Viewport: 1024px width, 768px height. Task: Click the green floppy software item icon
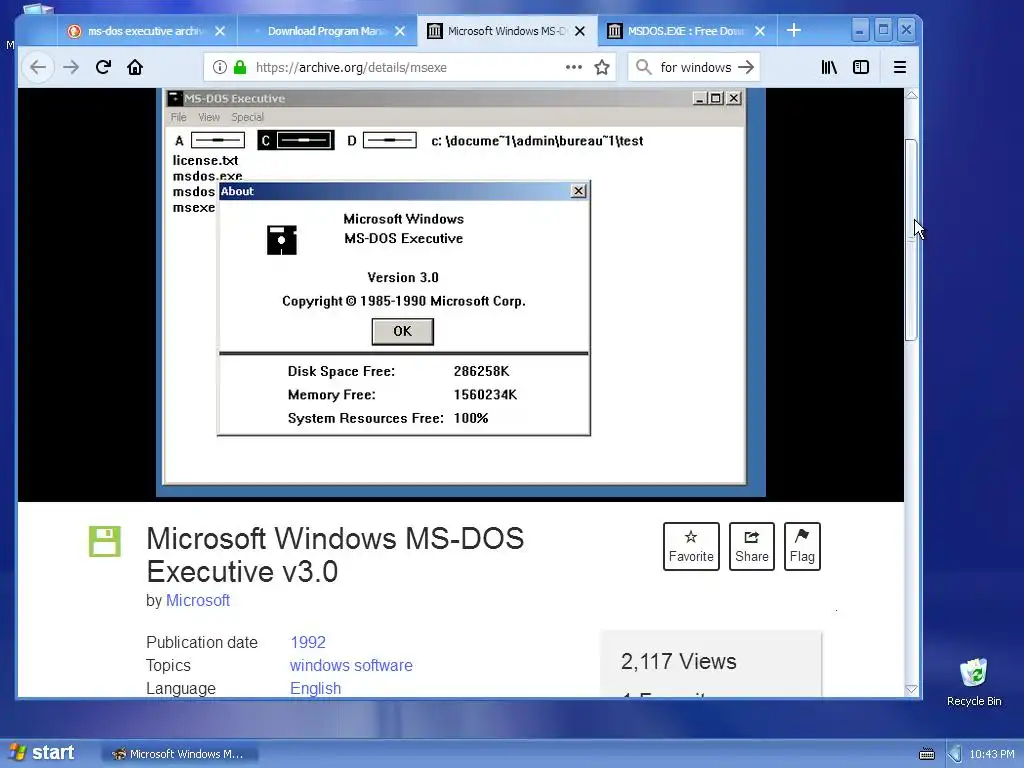(x=104, y=541)
